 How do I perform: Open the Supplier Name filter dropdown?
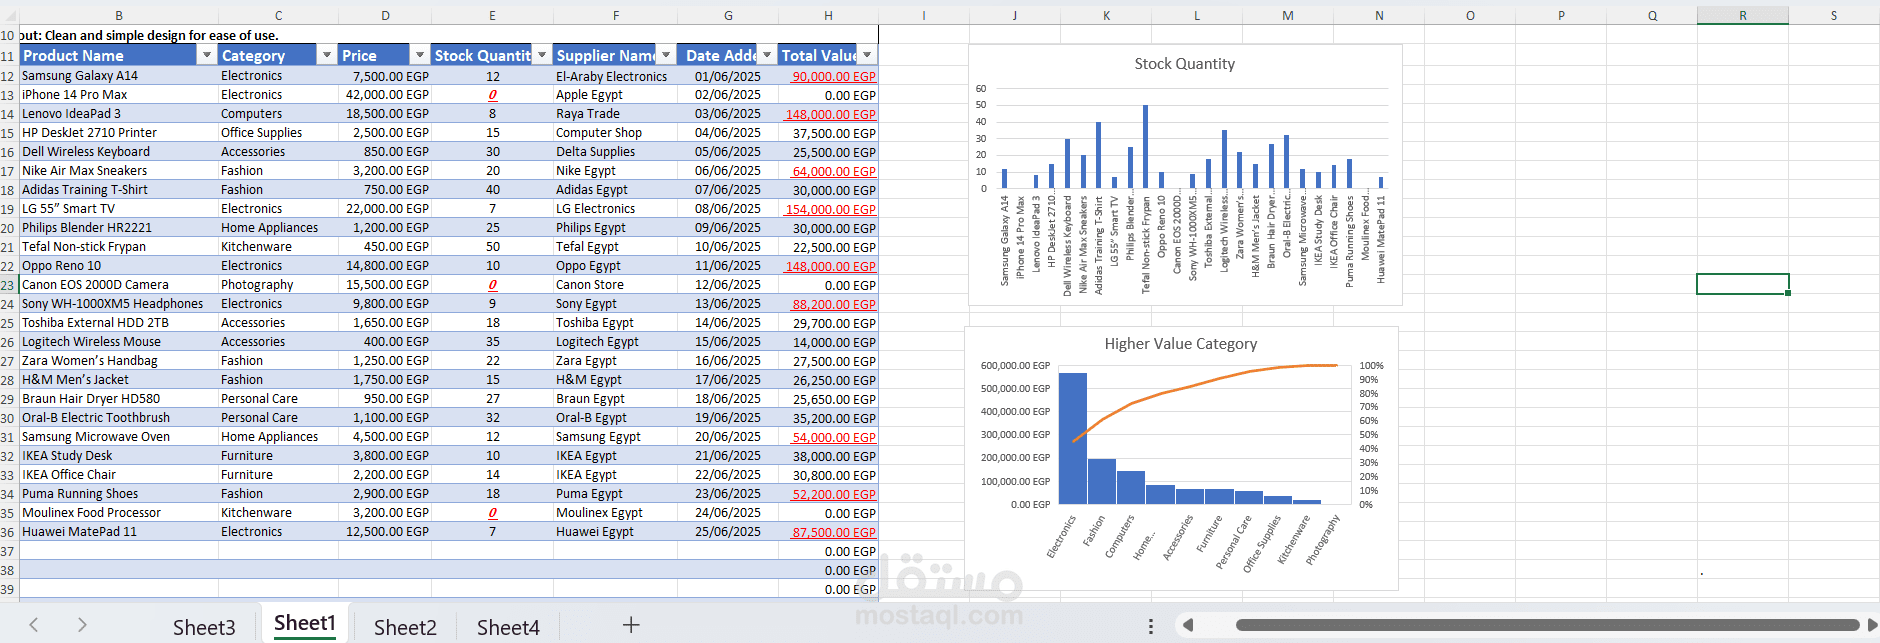point(666,55)
